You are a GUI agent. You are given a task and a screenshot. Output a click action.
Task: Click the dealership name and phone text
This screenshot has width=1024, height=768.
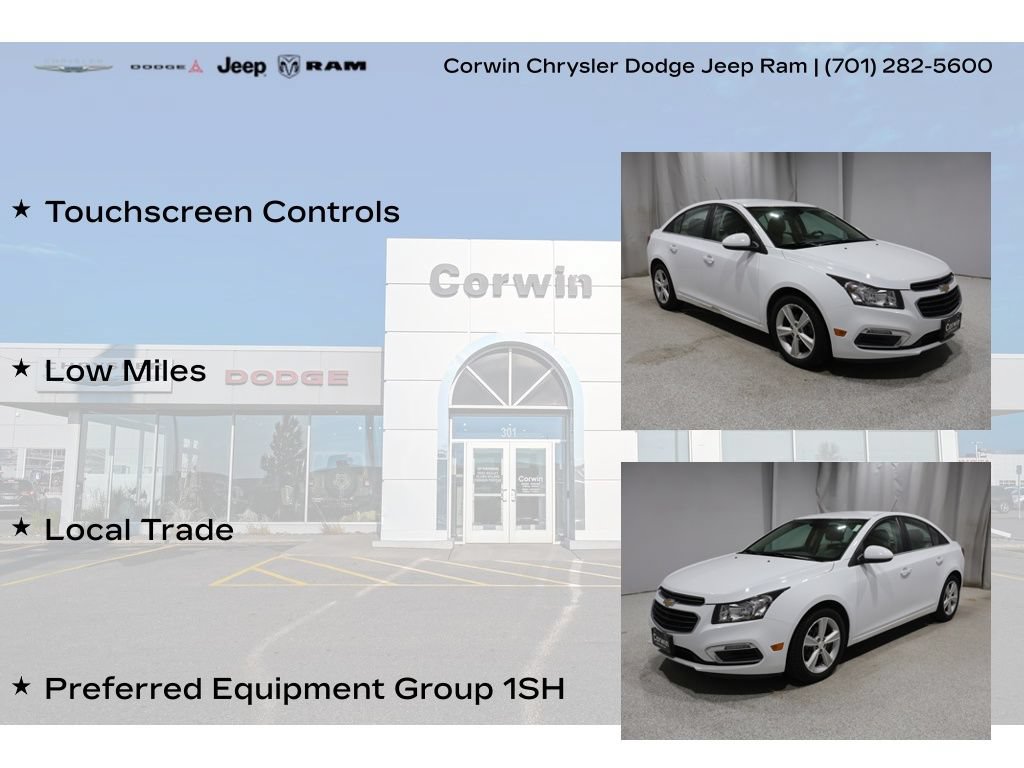pos(718,66)
